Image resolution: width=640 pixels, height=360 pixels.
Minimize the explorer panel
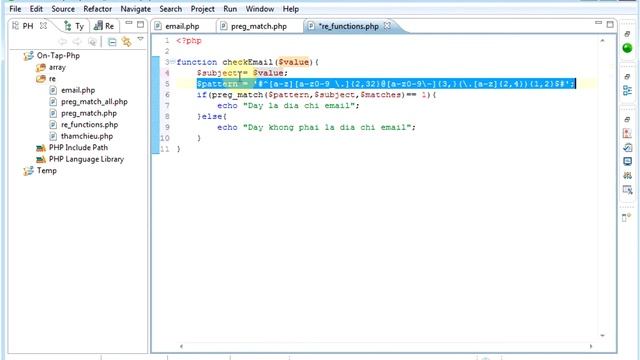(129, 24)
